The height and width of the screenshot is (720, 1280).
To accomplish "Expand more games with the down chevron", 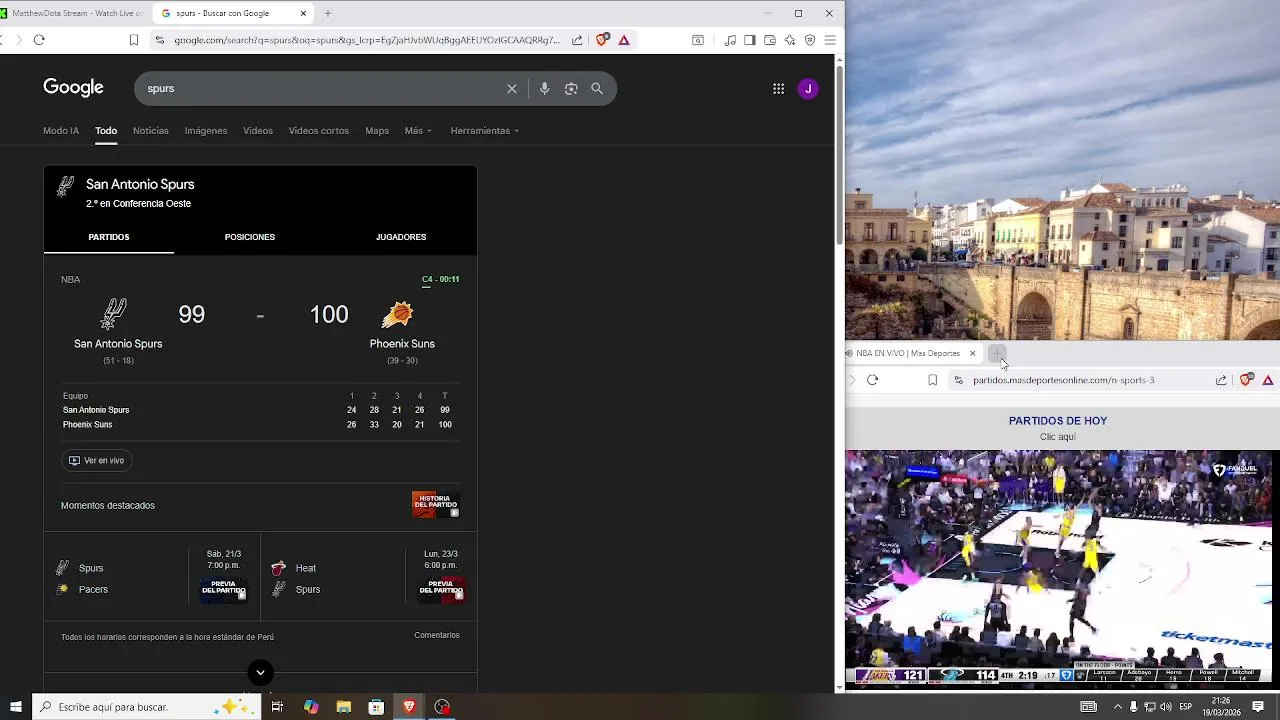I will click(260, 672).
